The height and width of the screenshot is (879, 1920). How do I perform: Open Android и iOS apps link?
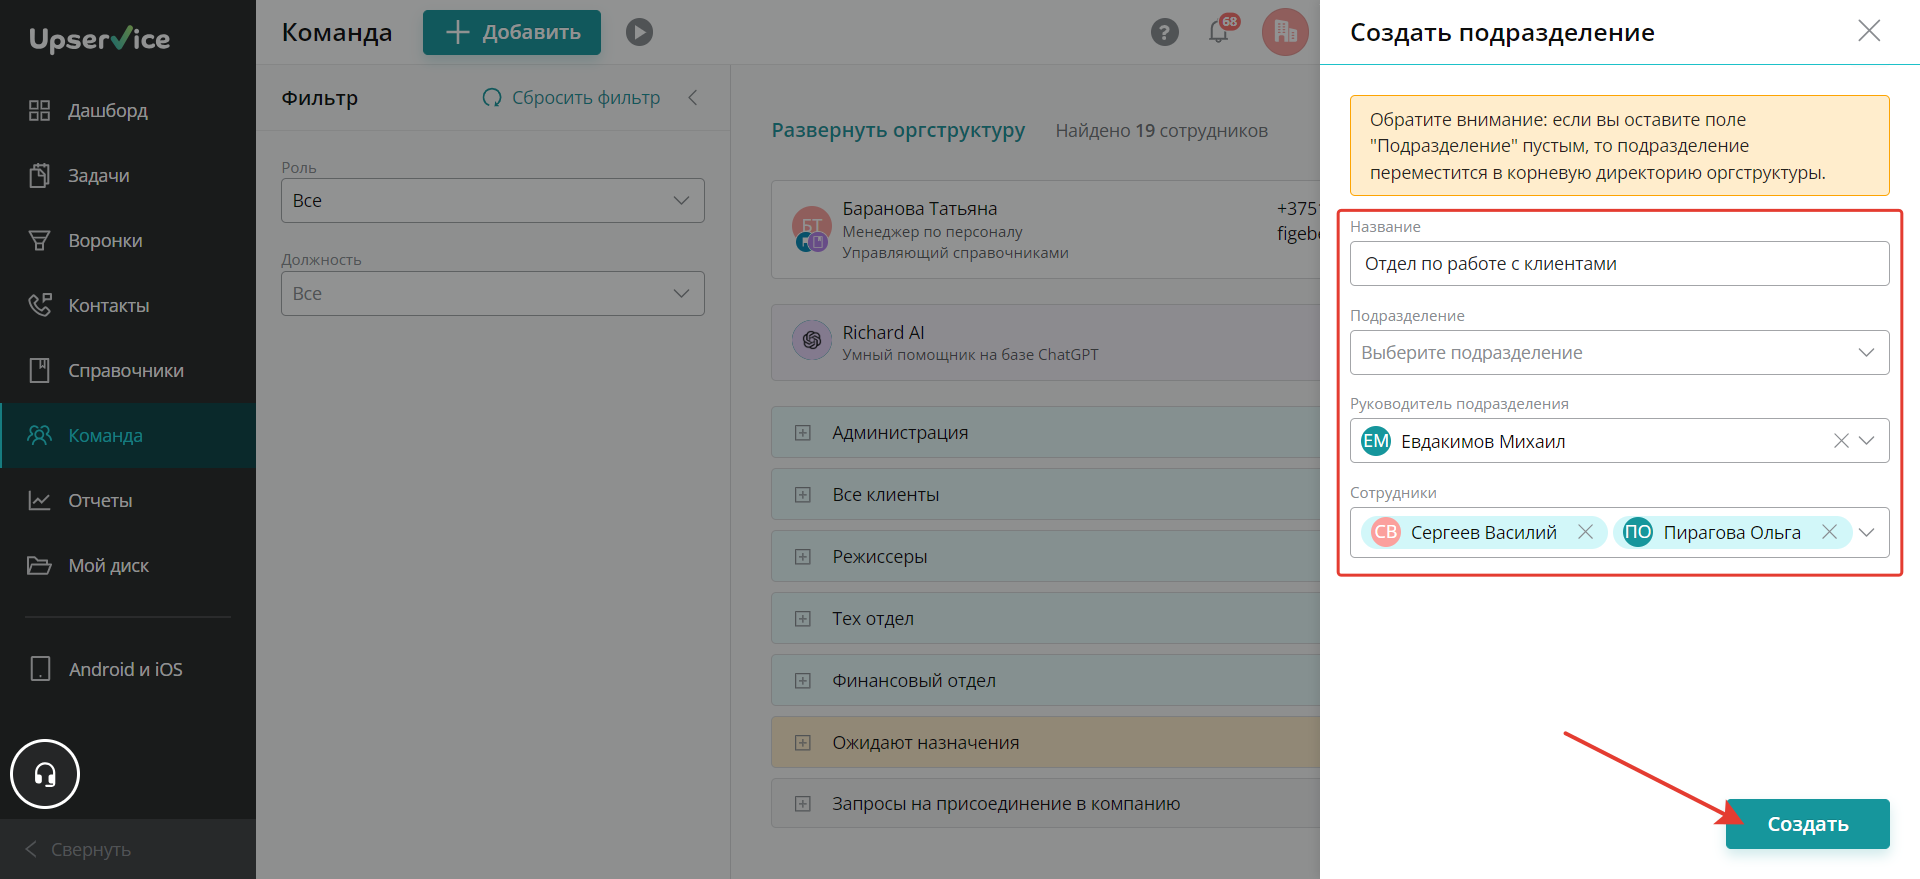(128, 669)
